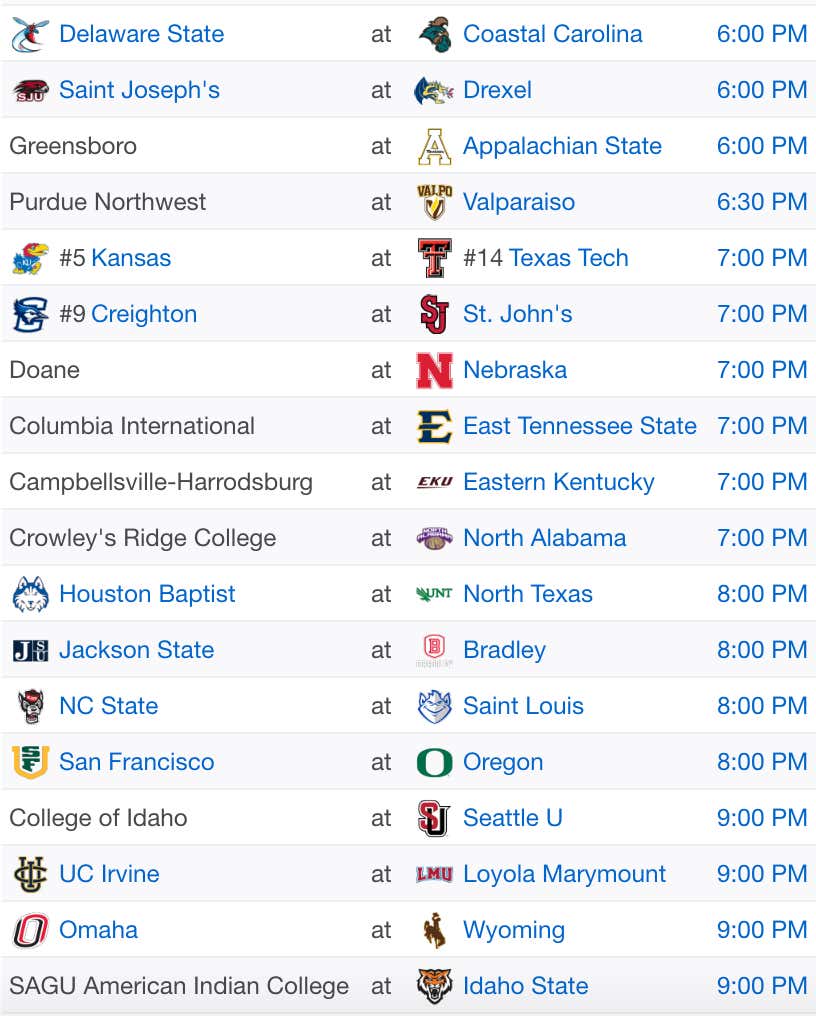Click the Valparaiso shield logo
816x1016 pixels.
(x=434, y=202)
